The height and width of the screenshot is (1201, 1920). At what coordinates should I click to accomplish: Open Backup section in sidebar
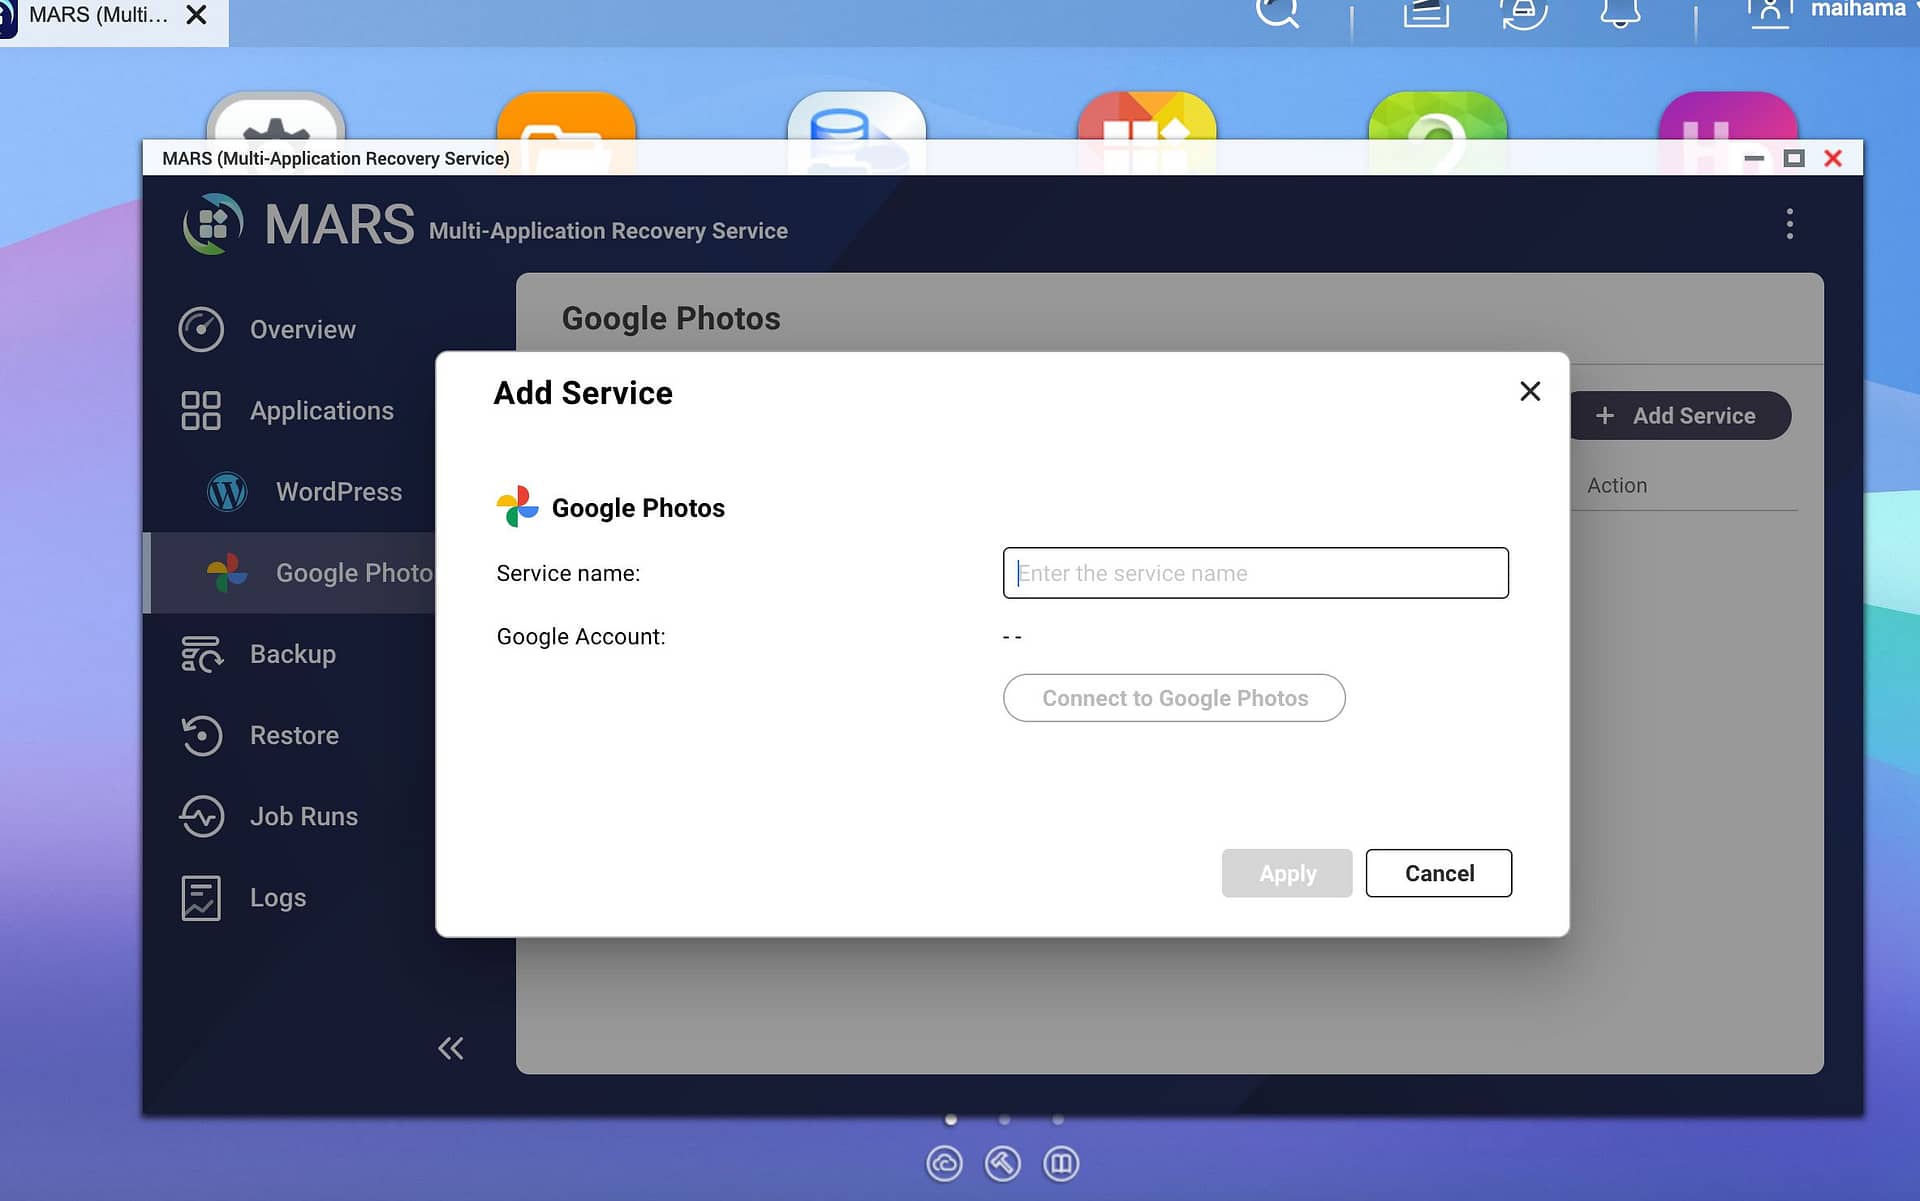(292, 654)
